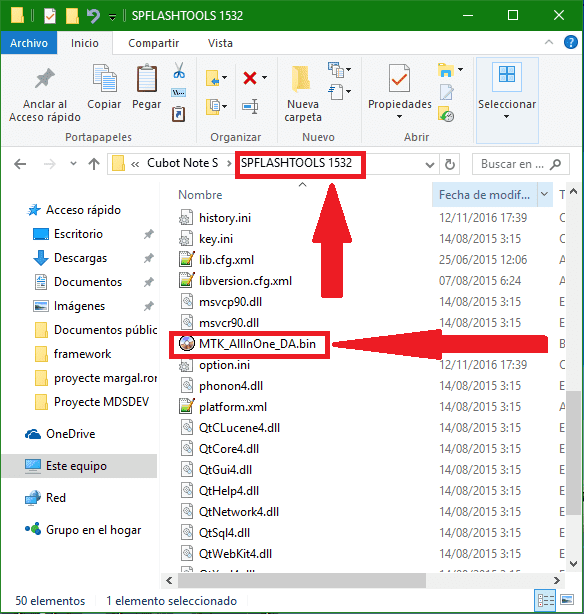Image resolution: width=584 pixels, height=614 pixels.
Task: Sort by the Nombre column header
Action: [x=200, y=195]
